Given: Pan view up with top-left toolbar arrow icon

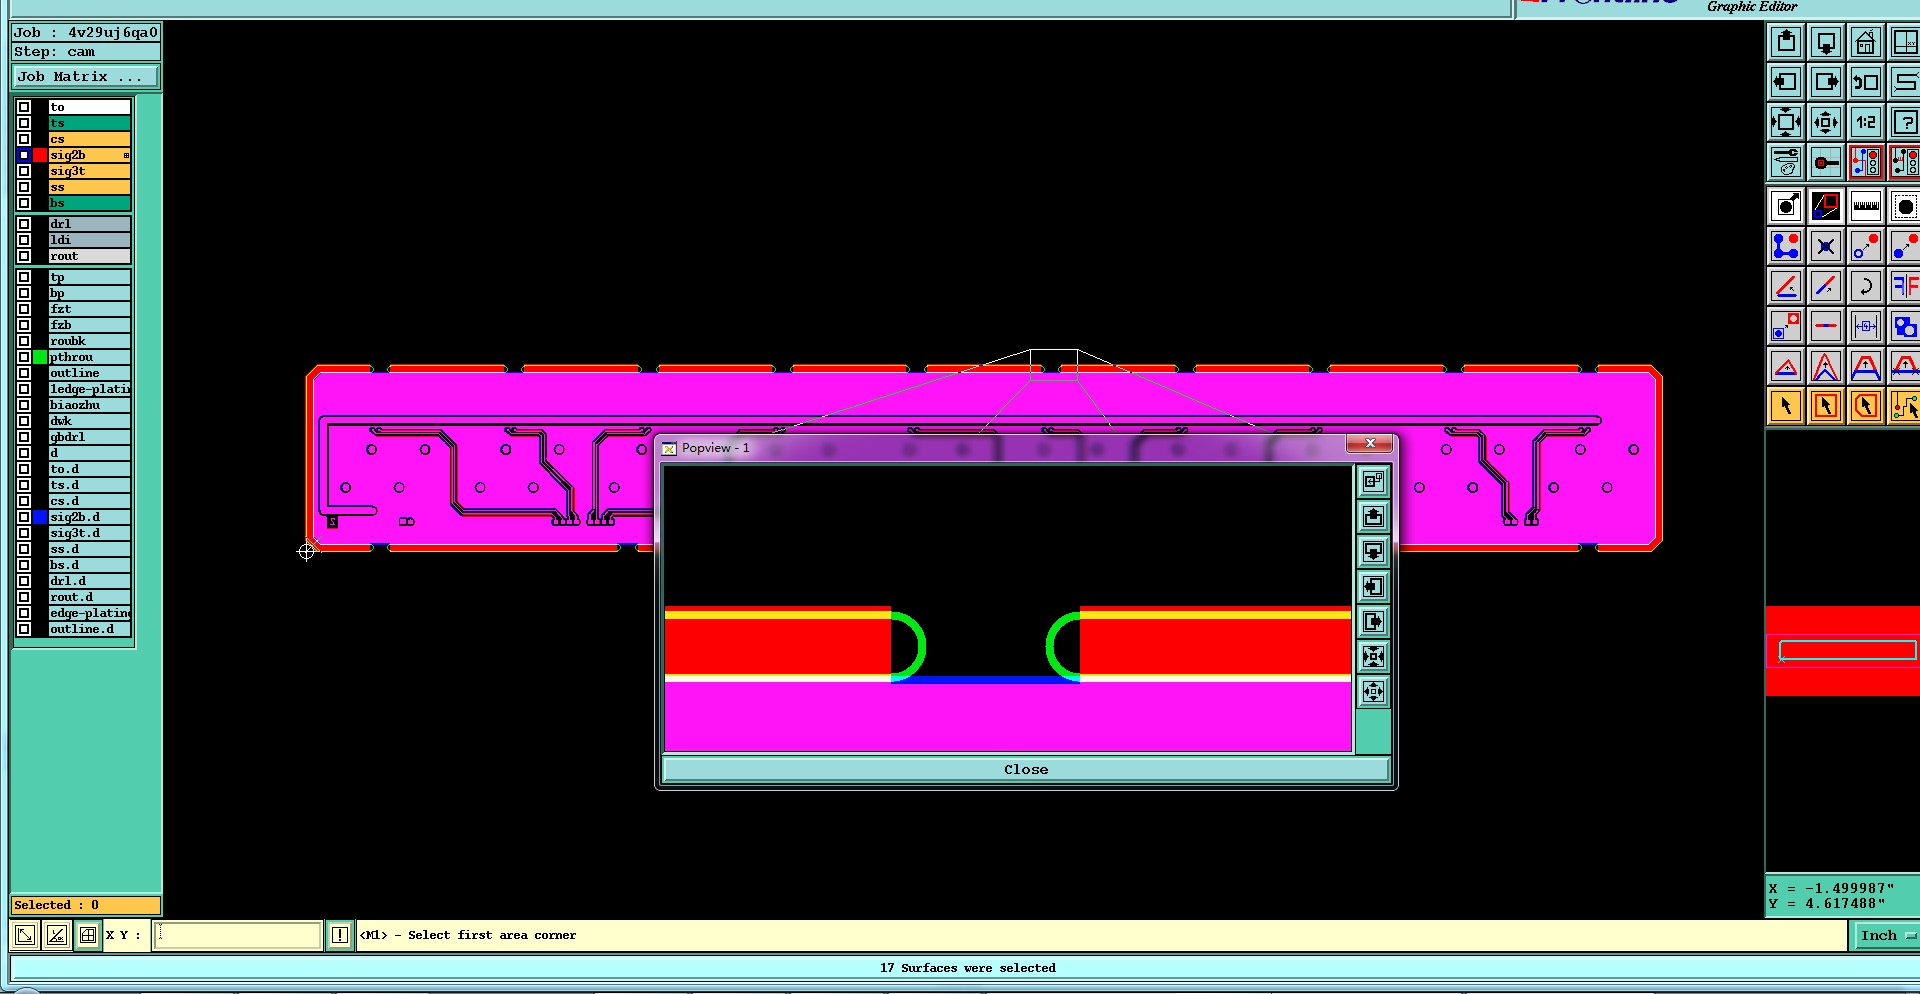Looking at the screenshot, I should 1786,42.
